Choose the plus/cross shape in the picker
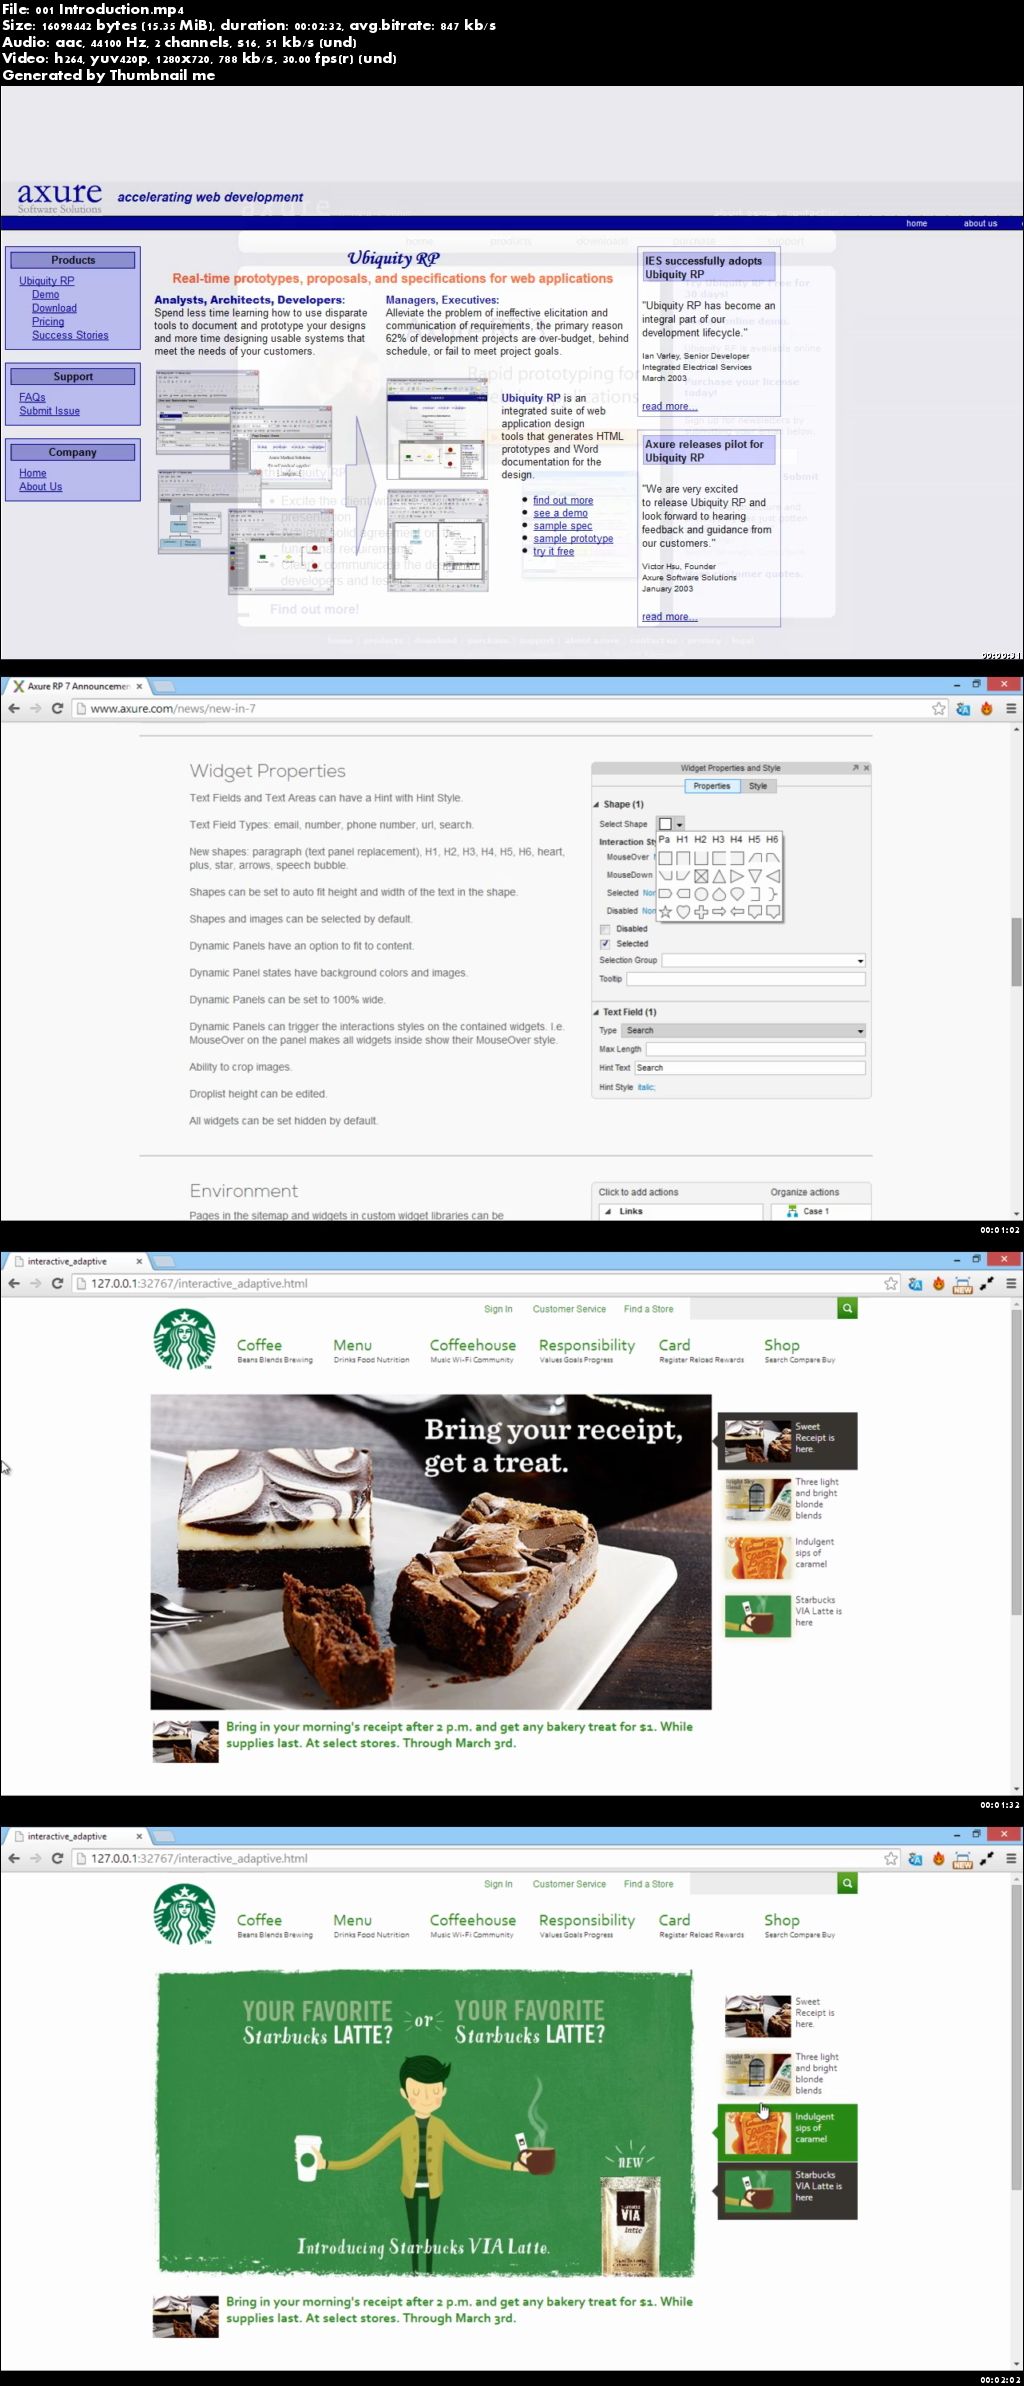 pyautogui.click(x=701, y=912)
